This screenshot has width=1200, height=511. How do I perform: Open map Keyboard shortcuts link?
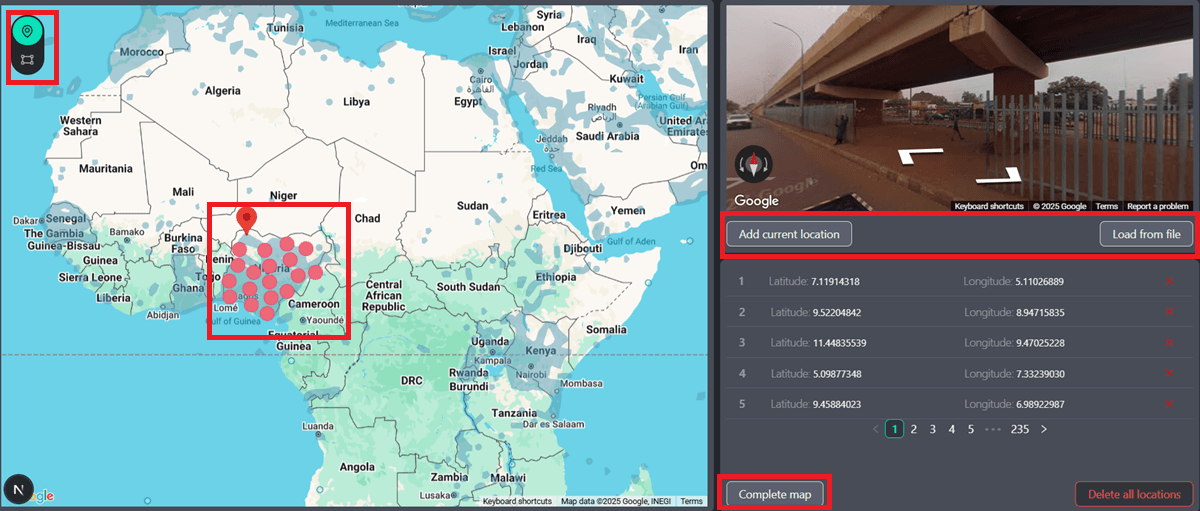point(517,501)
